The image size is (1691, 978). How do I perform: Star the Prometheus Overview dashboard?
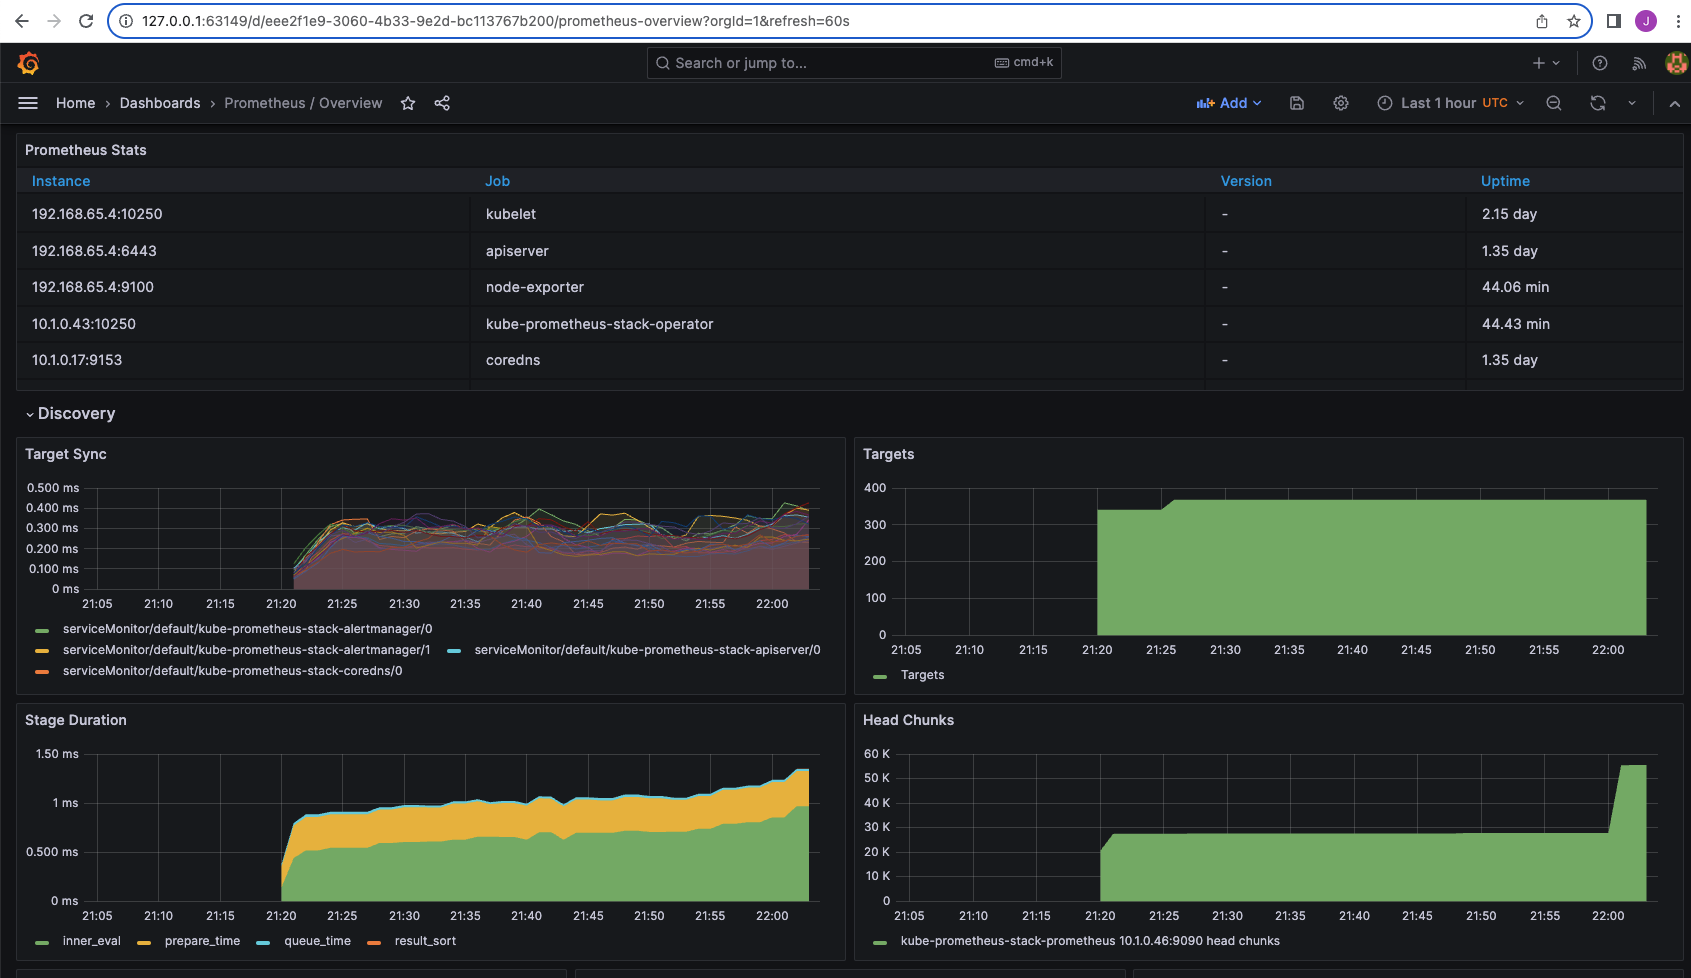(x=408, y=103)
